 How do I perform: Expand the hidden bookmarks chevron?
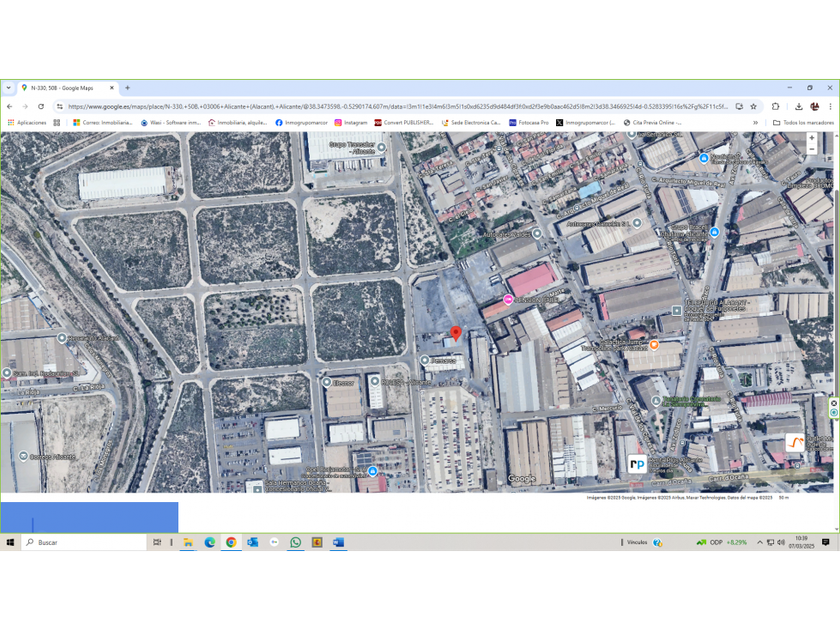pos(755,123)
